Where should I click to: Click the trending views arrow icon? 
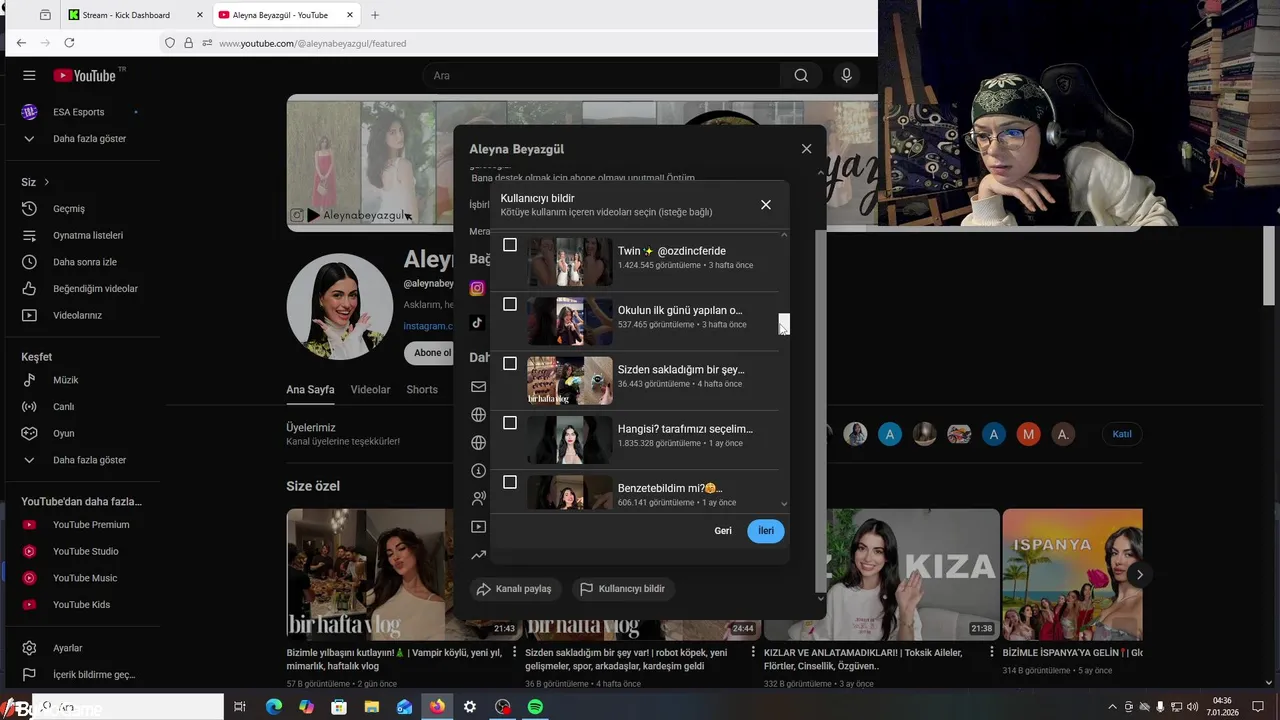click(479, 554)
